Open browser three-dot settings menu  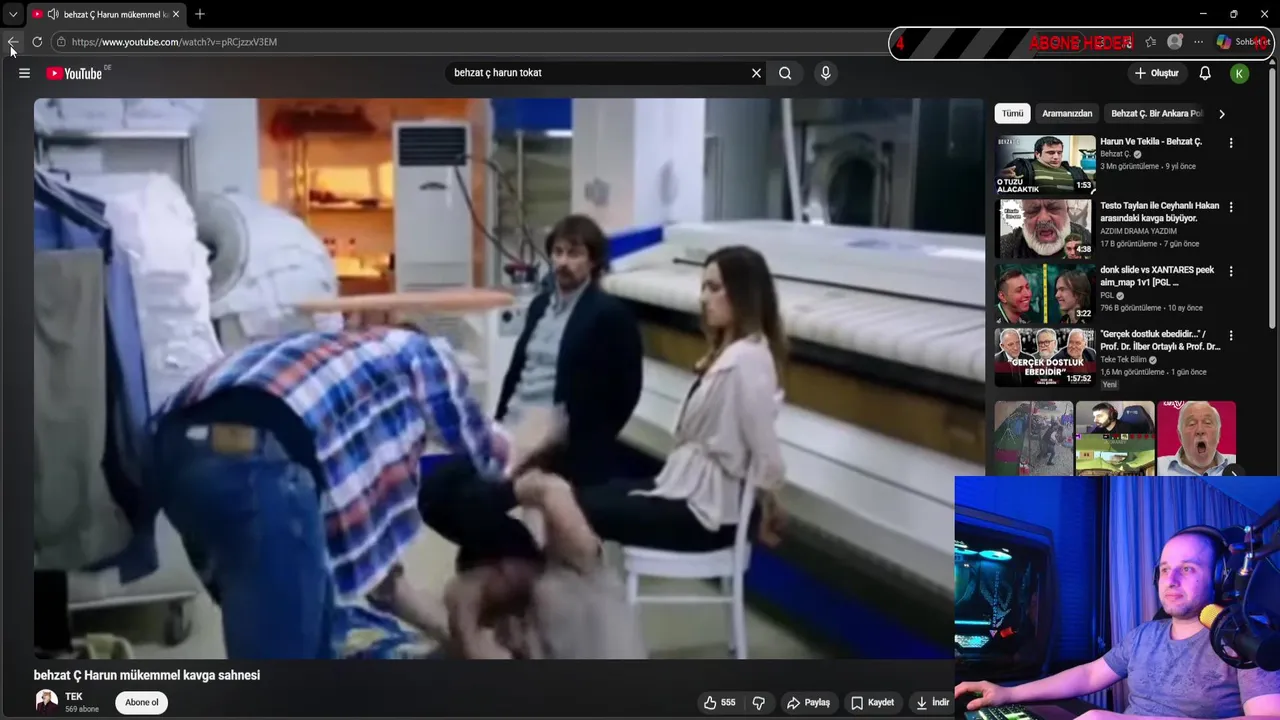click(1198, 42)
